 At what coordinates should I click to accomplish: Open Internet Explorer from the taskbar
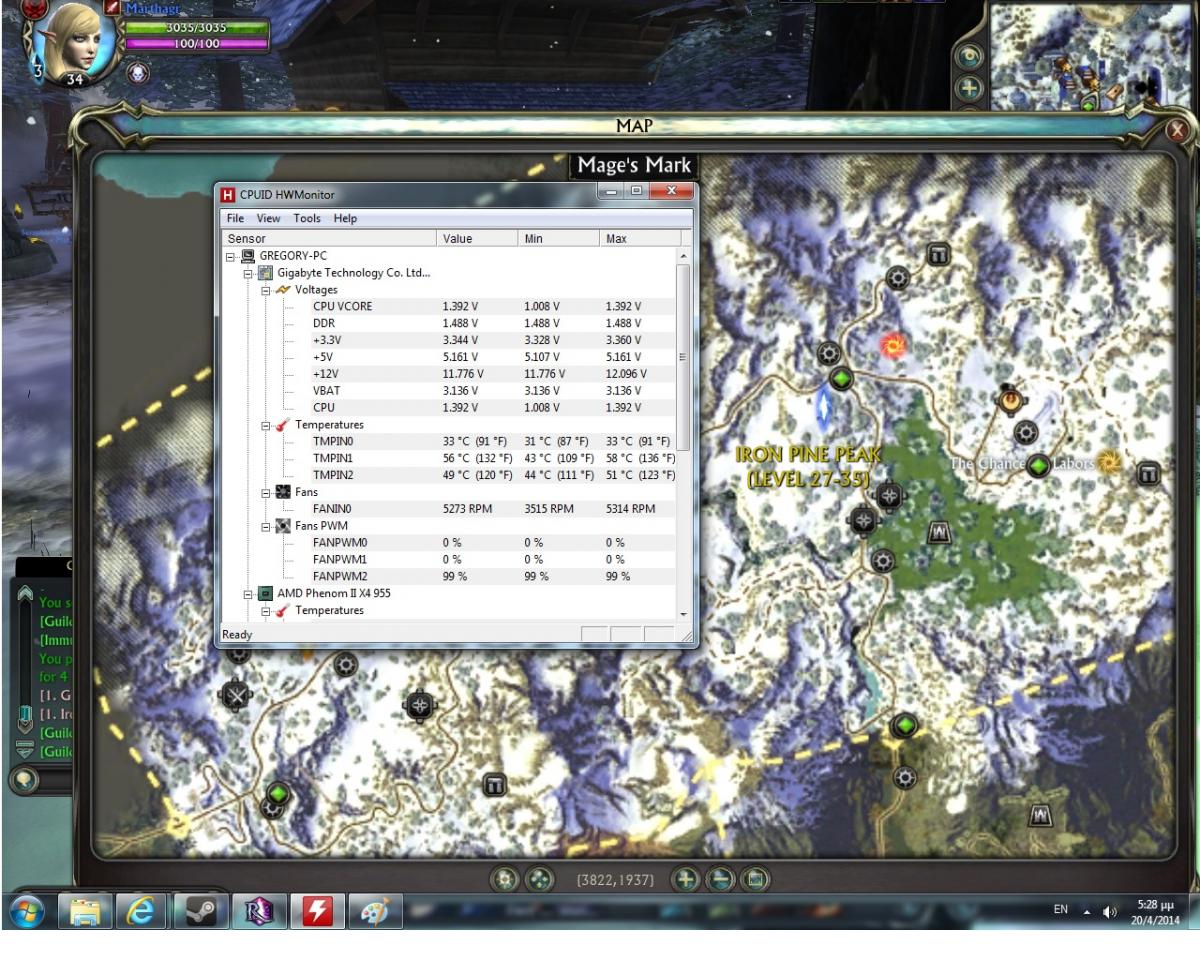(x=143, y=912)
